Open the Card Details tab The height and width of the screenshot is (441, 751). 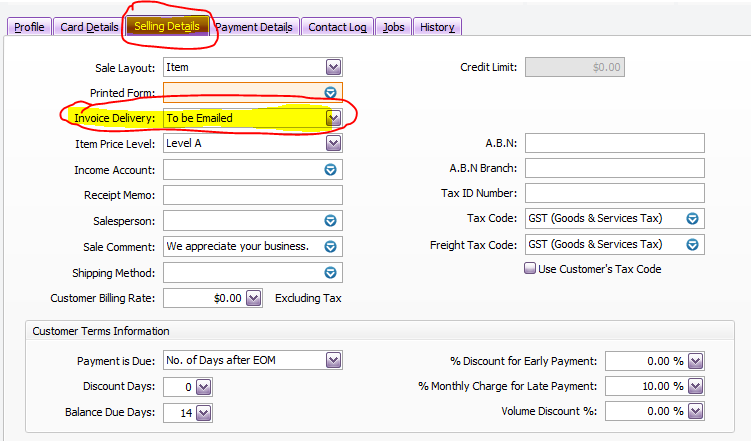coord(89,27)
